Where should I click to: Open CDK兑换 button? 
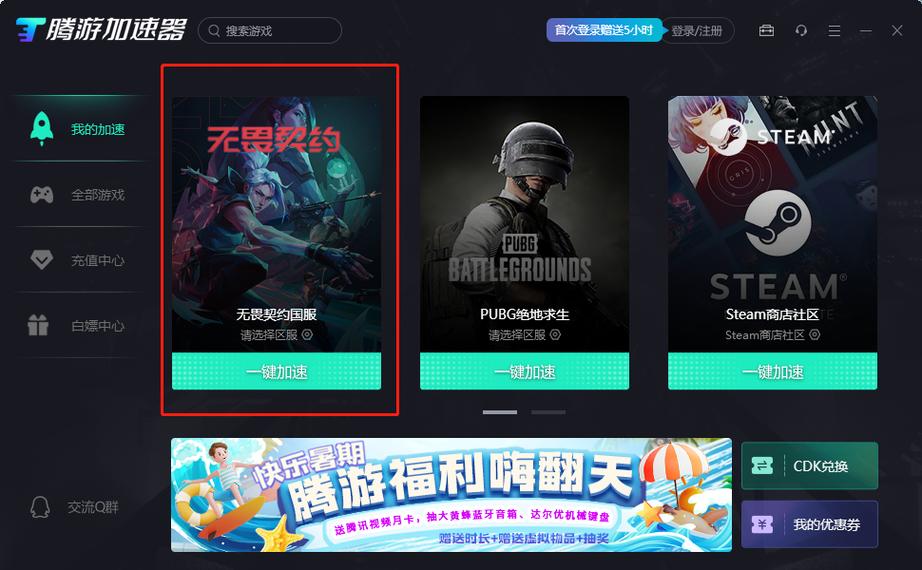click(810, 466)
